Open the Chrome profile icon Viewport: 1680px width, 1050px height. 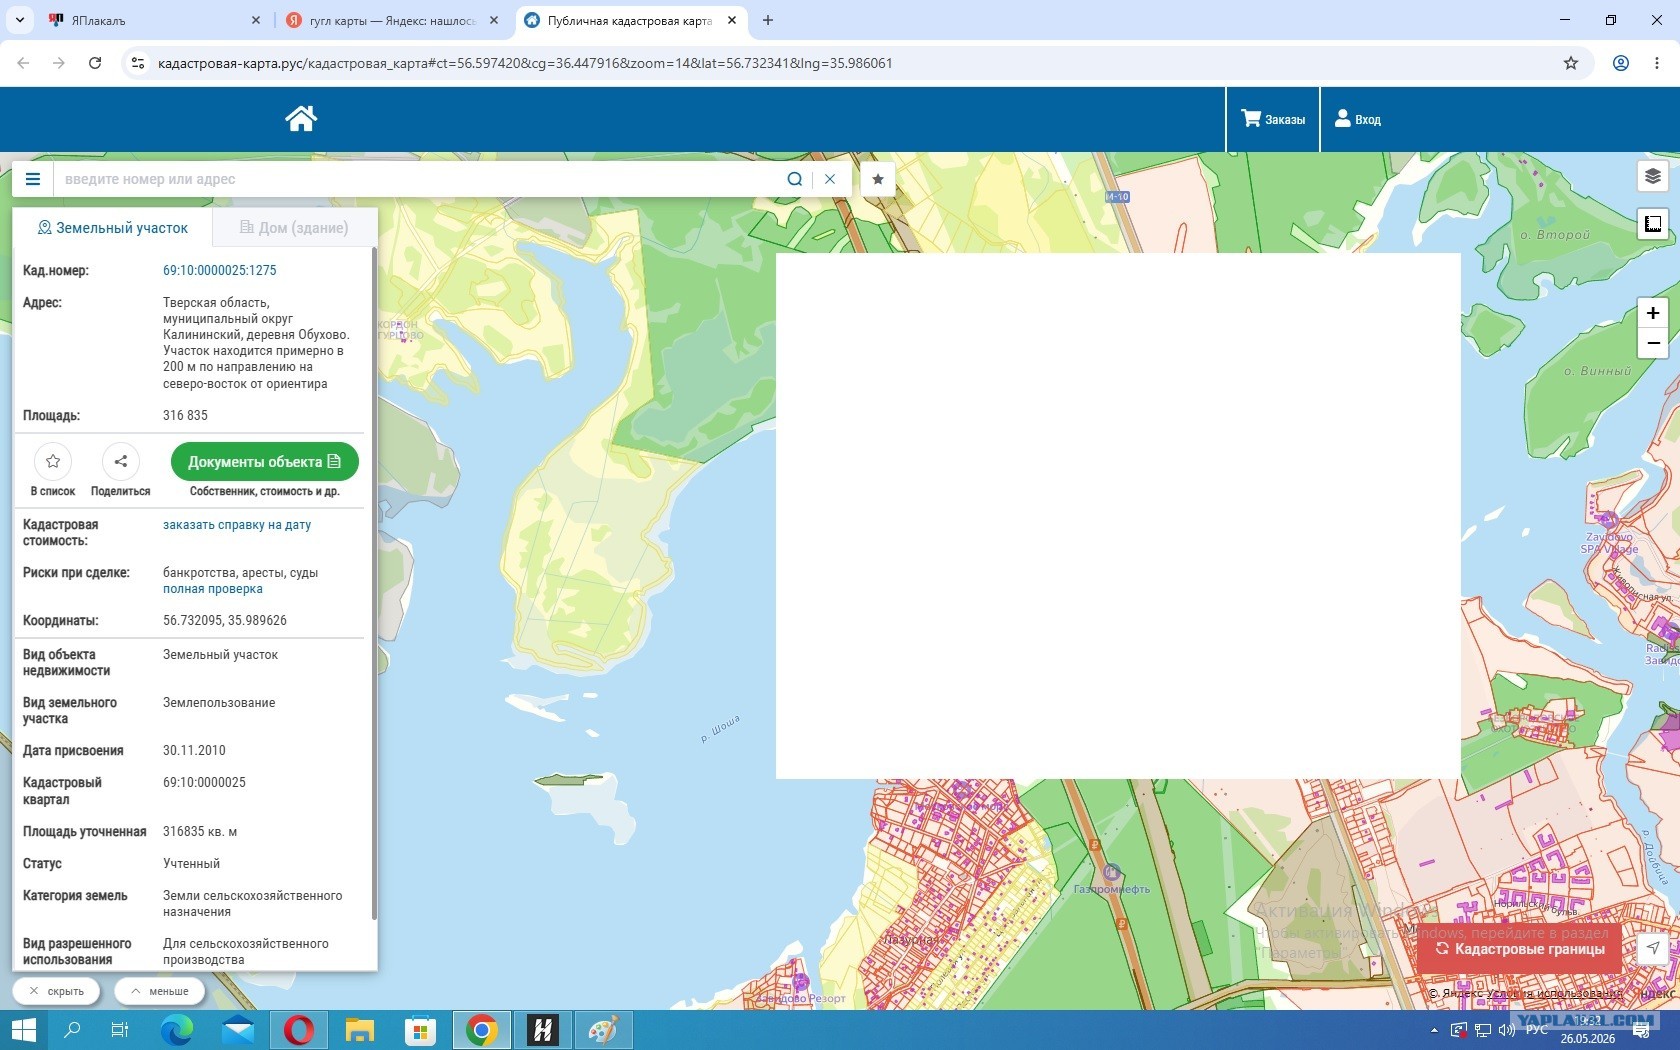point(1621,63)
